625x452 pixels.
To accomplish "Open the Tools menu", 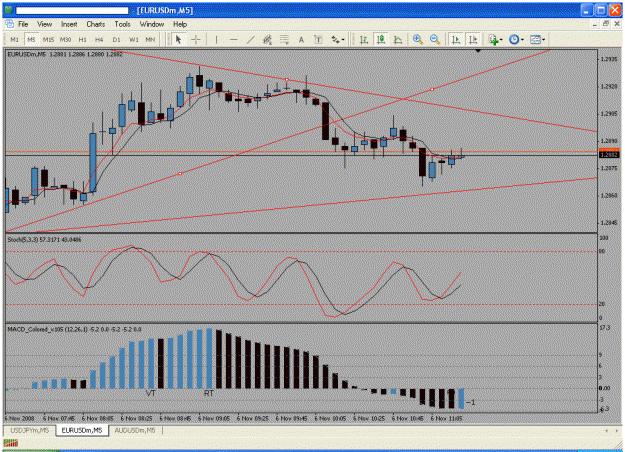I will coord(122,24).
